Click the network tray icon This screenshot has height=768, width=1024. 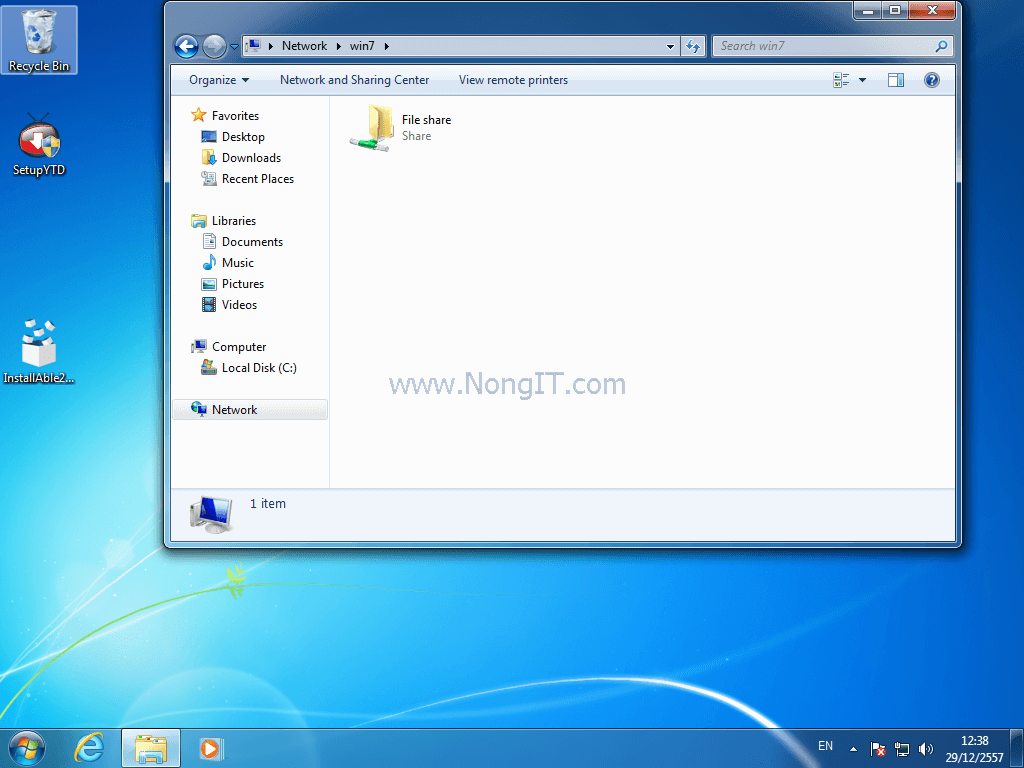902,749
